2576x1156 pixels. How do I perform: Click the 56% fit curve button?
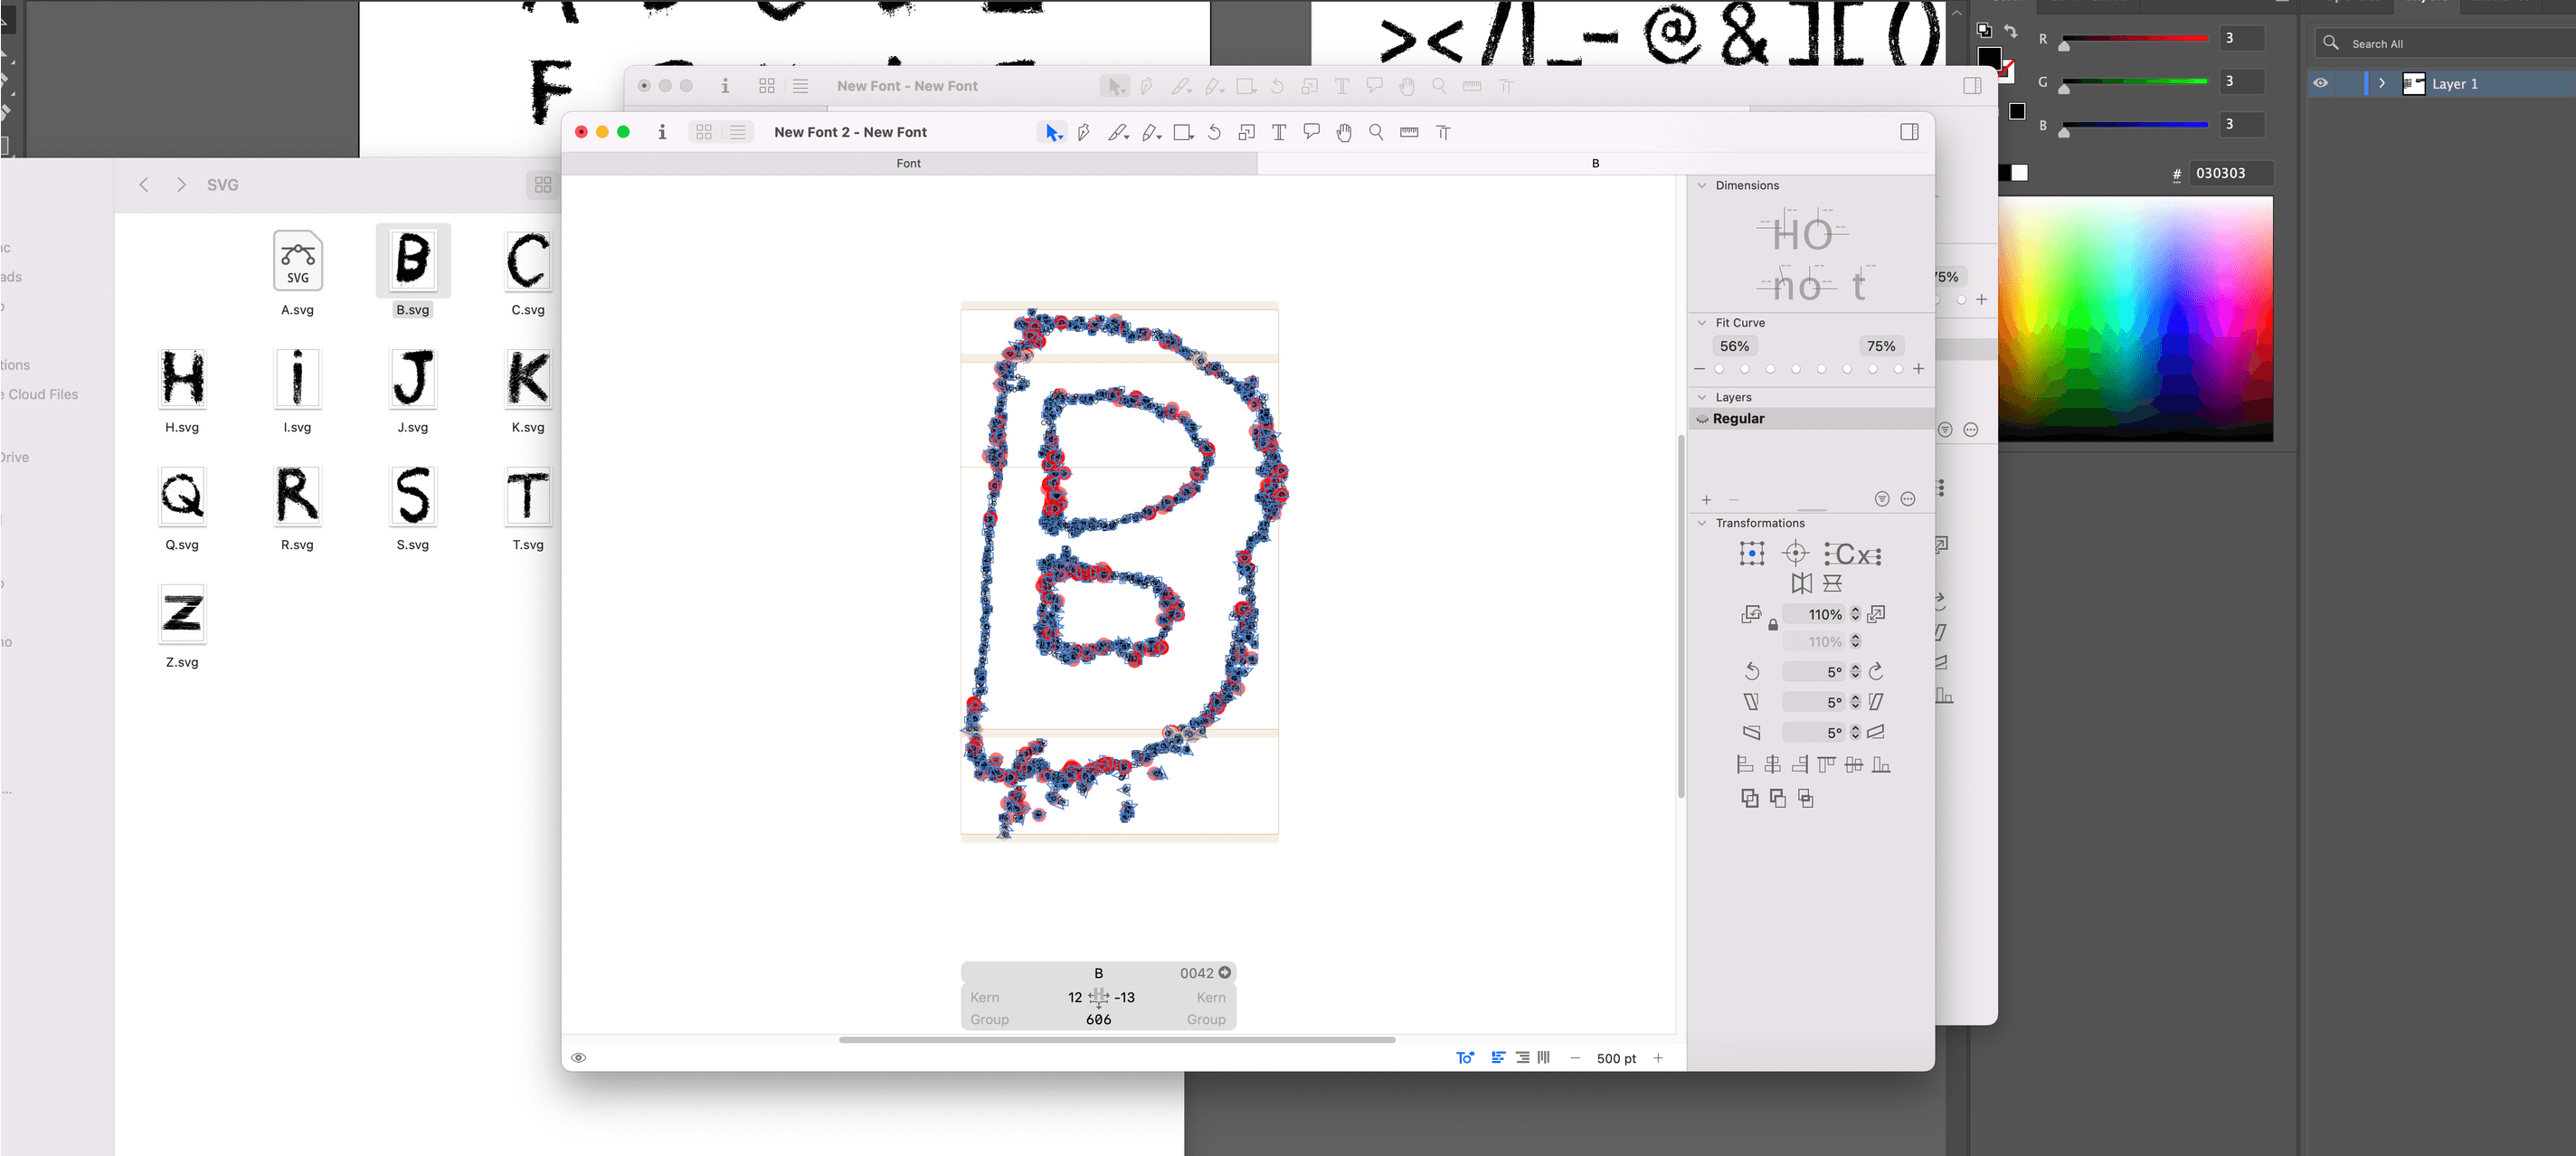pos(1734,346)
